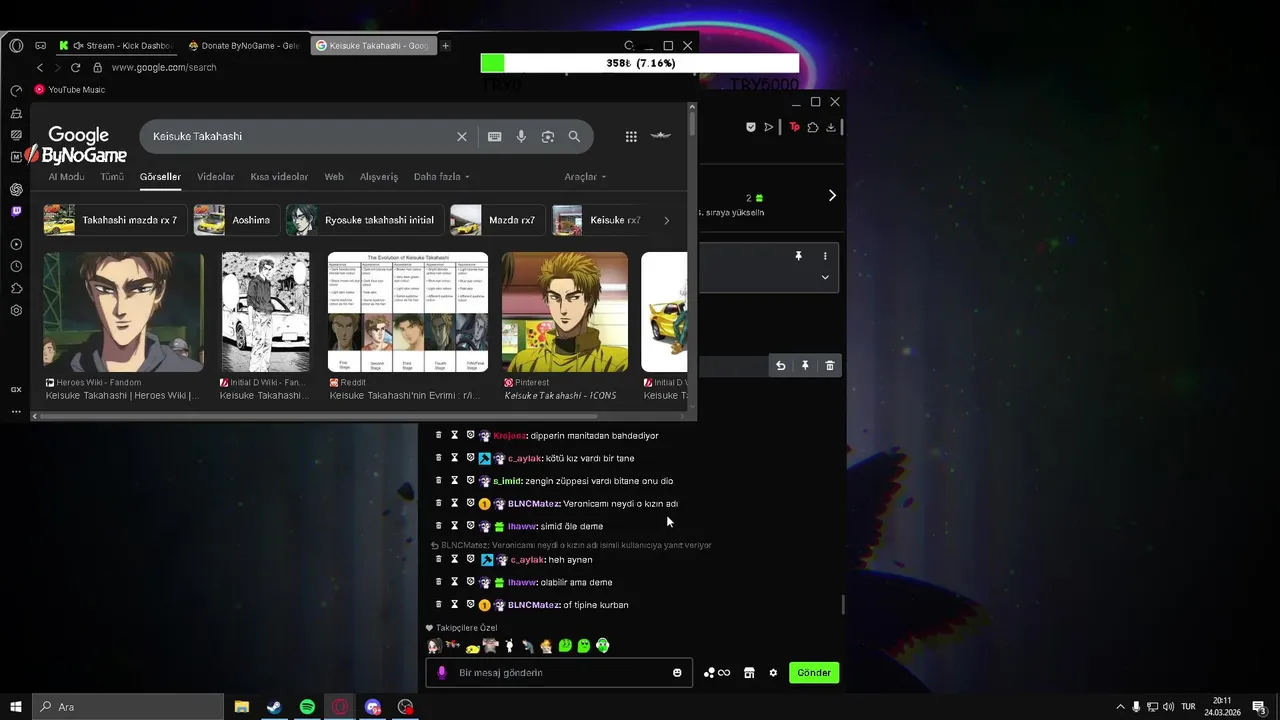Activate the purple microphone in chat

coord(442,673)
